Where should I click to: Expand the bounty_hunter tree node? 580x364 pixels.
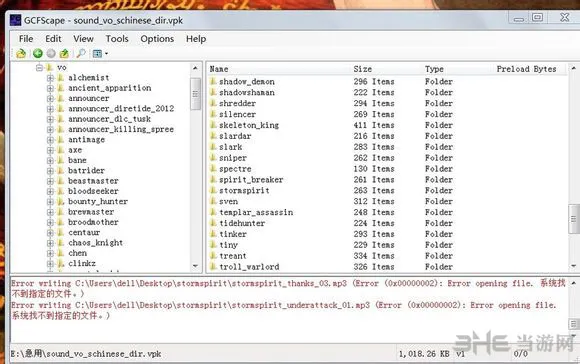(x=50, y=202)
